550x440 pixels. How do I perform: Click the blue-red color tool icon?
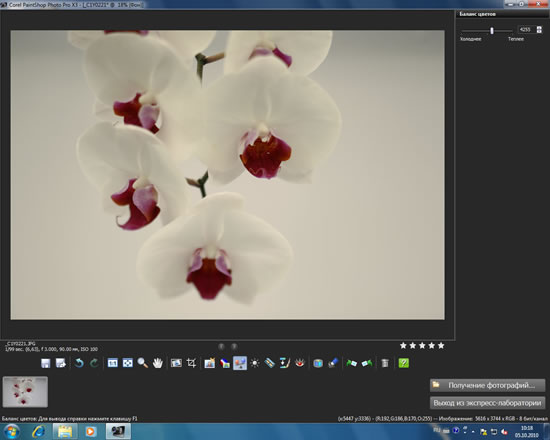pyautogui.click(x=225, y=363)
